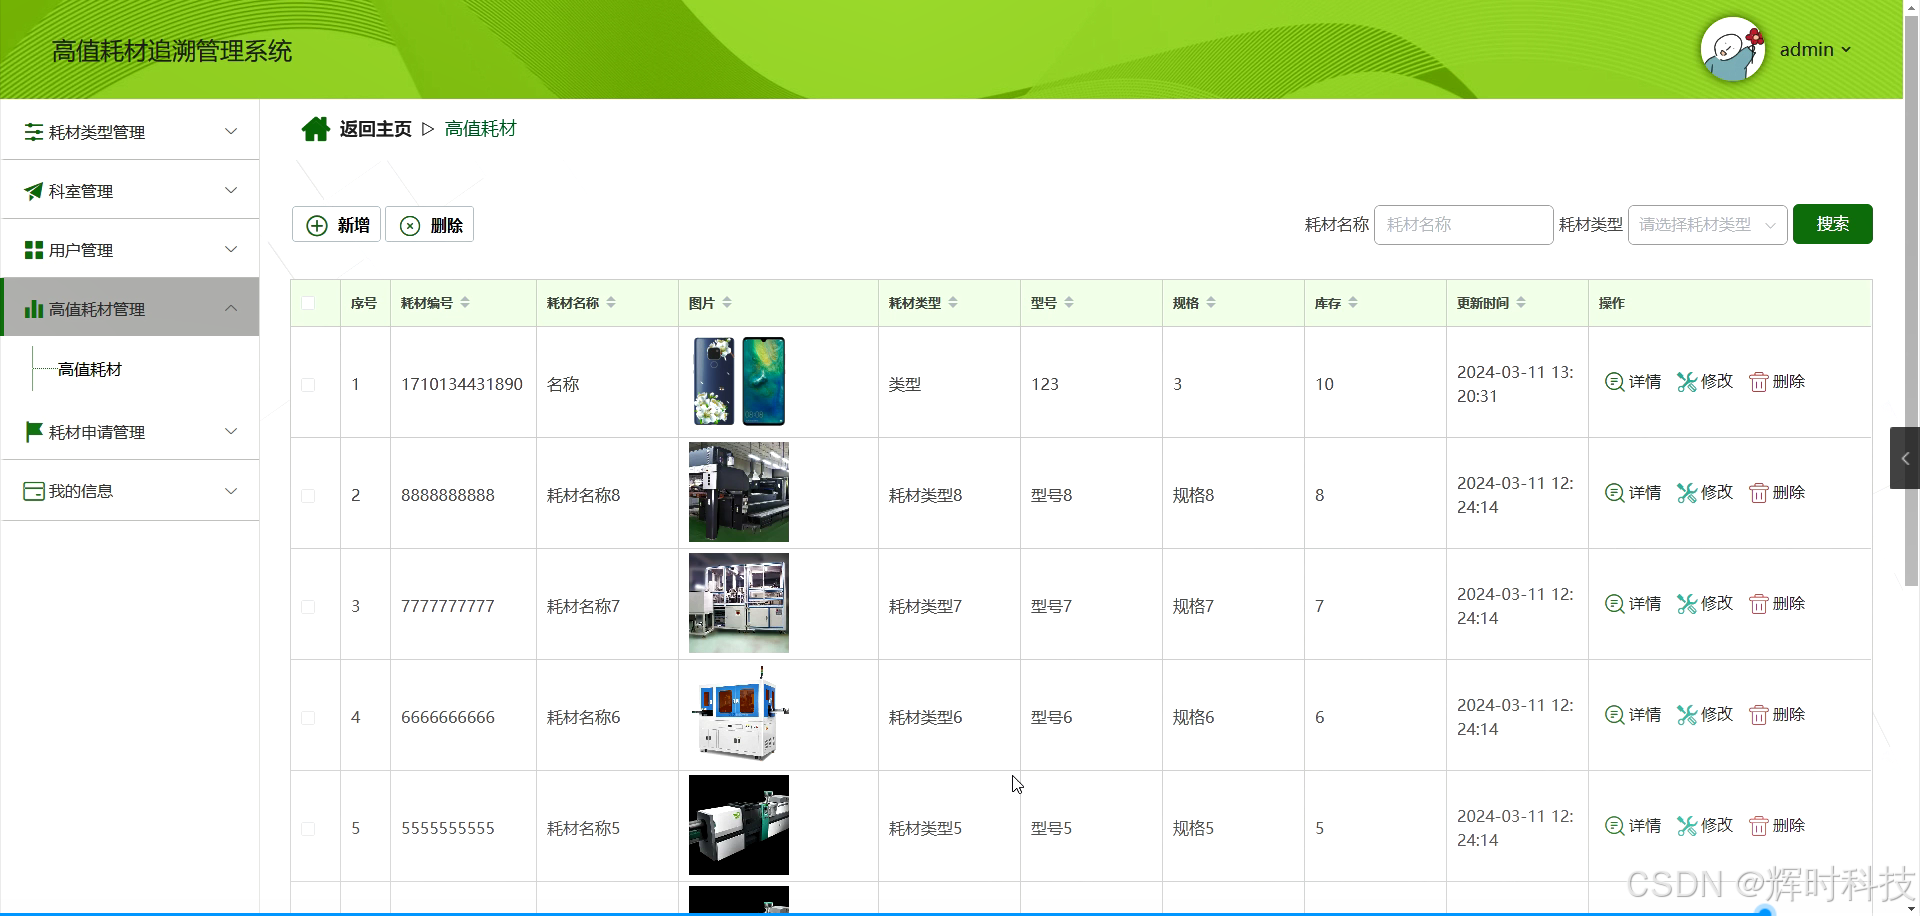The height and width of the screenshot is (916, 1920).
Task: Toggle the select-all header checkbox
Action: pyautogui.click(x=308, y=303)
